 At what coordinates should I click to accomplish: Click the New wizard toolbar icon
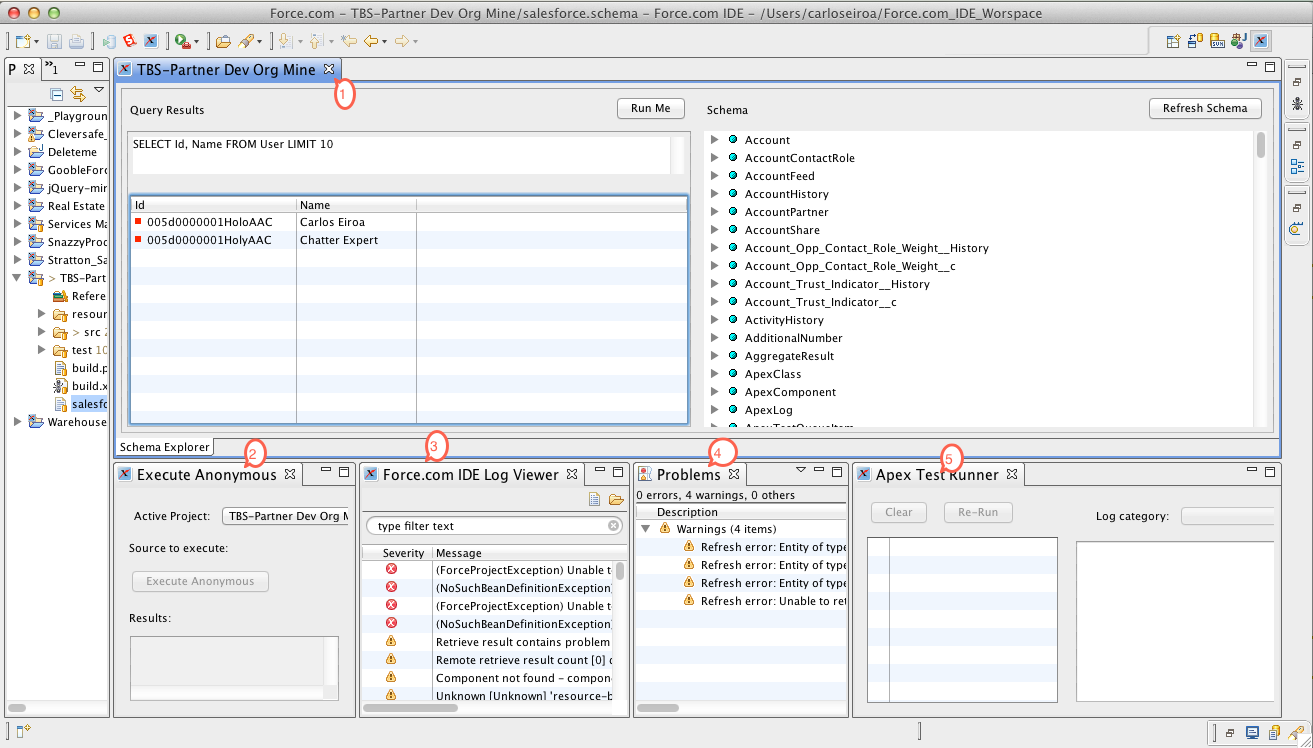24,41
